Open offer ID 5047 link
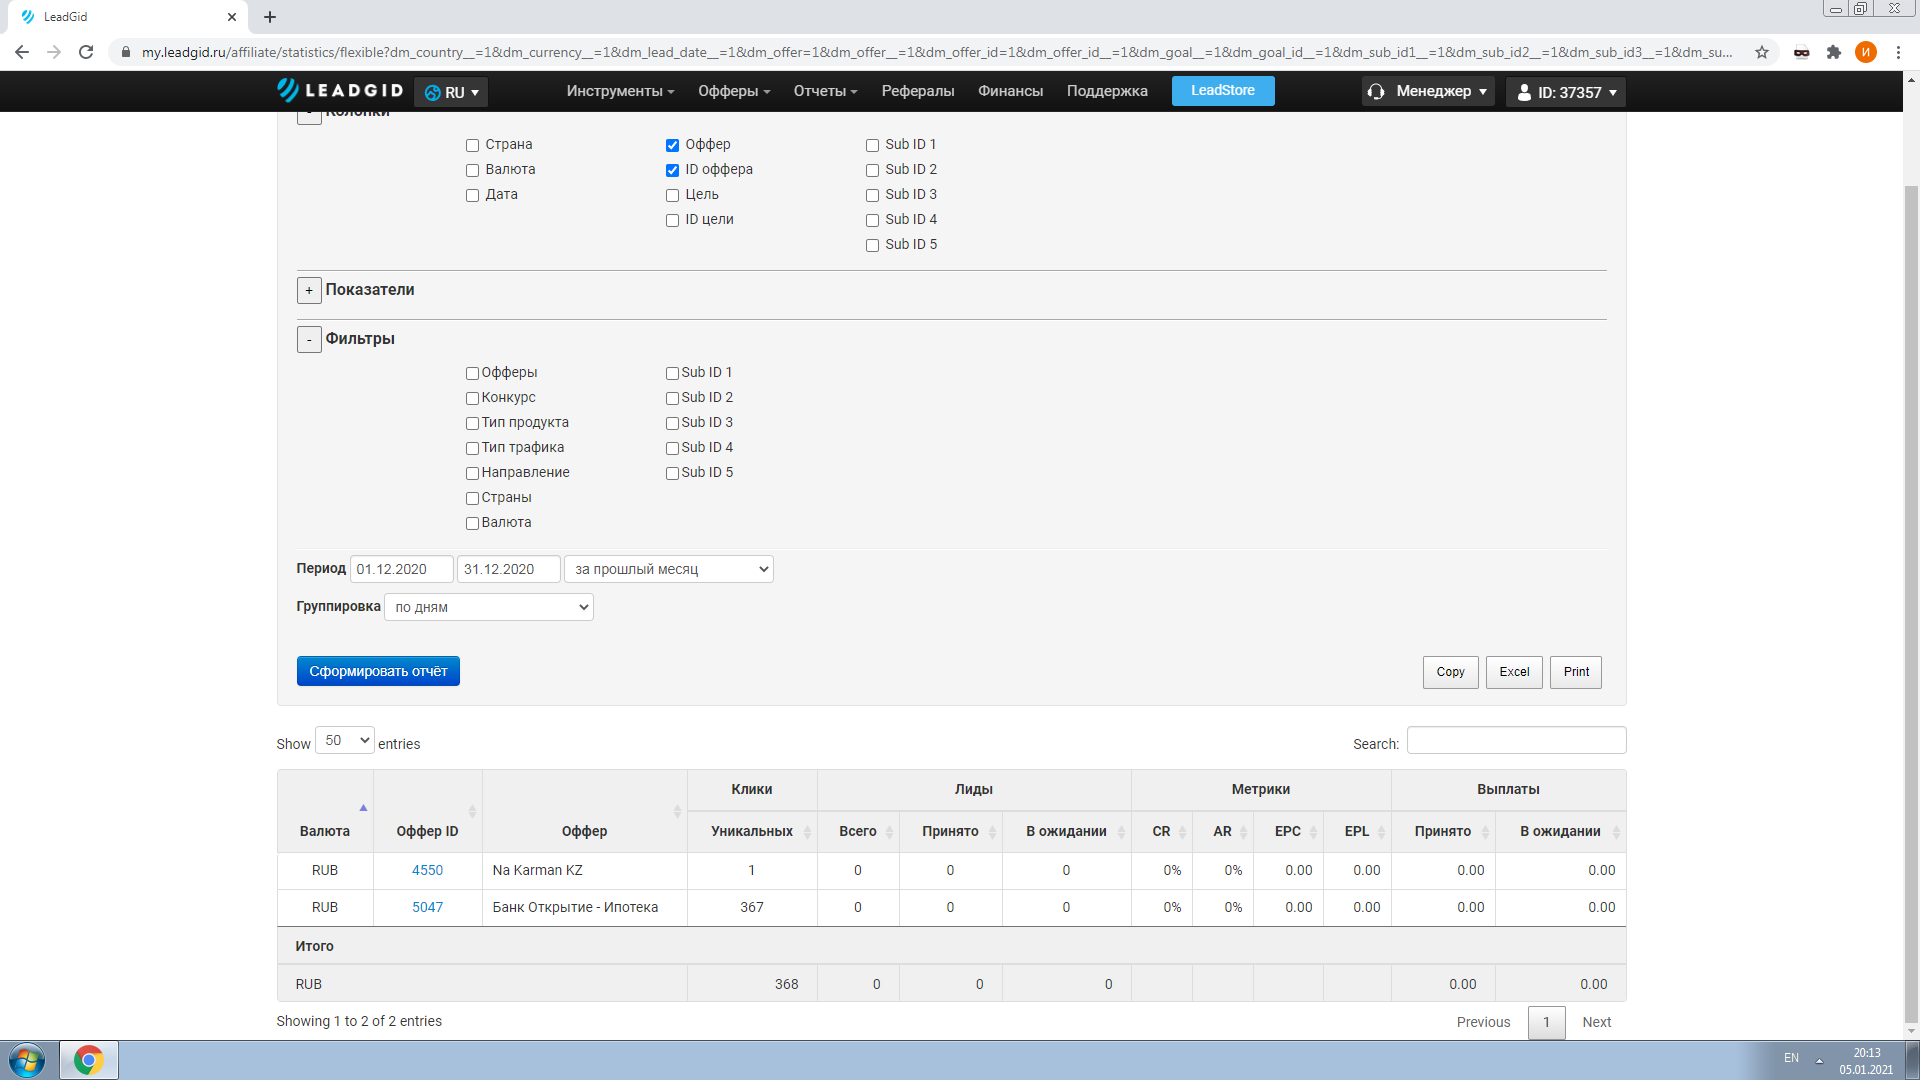1920x1080 pixels. pyautogui.click(x=427, y=907)
